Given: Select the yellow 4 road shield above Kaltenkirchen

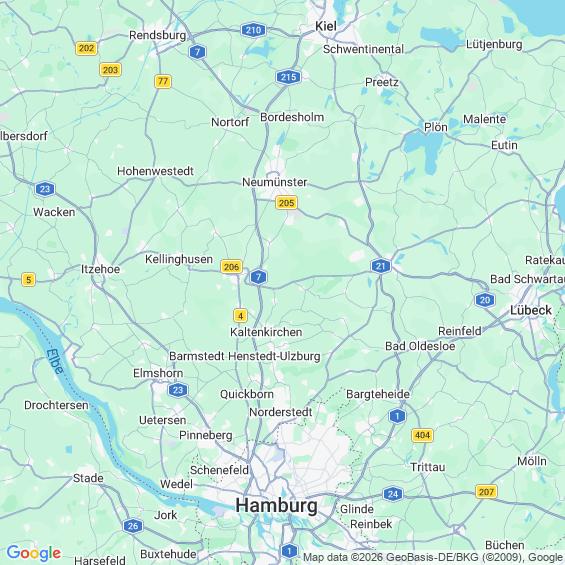Looking at the screenshot, I should (x=240, y=316).
